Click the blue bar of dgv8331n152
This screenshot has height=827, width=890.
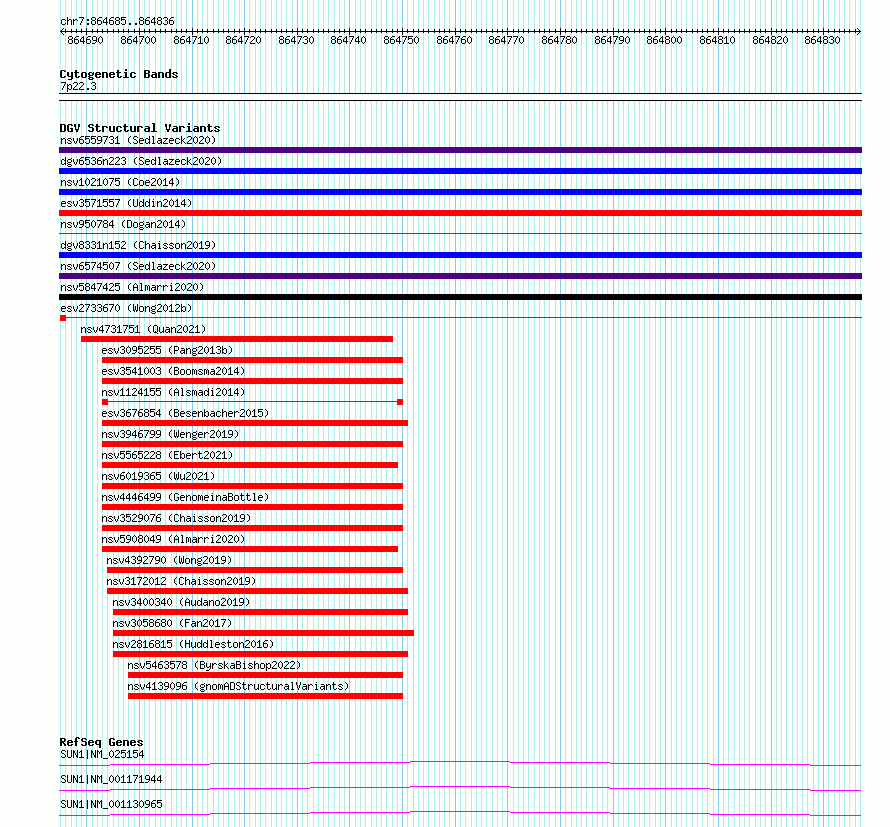click(460, 255)
